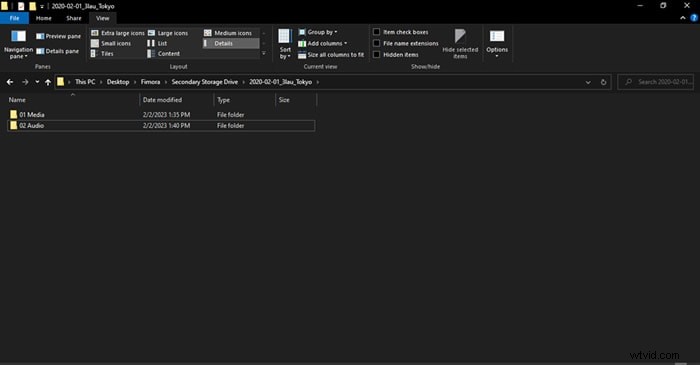
Task: Click Size all columns to fit
Action: tap(331, 54)
